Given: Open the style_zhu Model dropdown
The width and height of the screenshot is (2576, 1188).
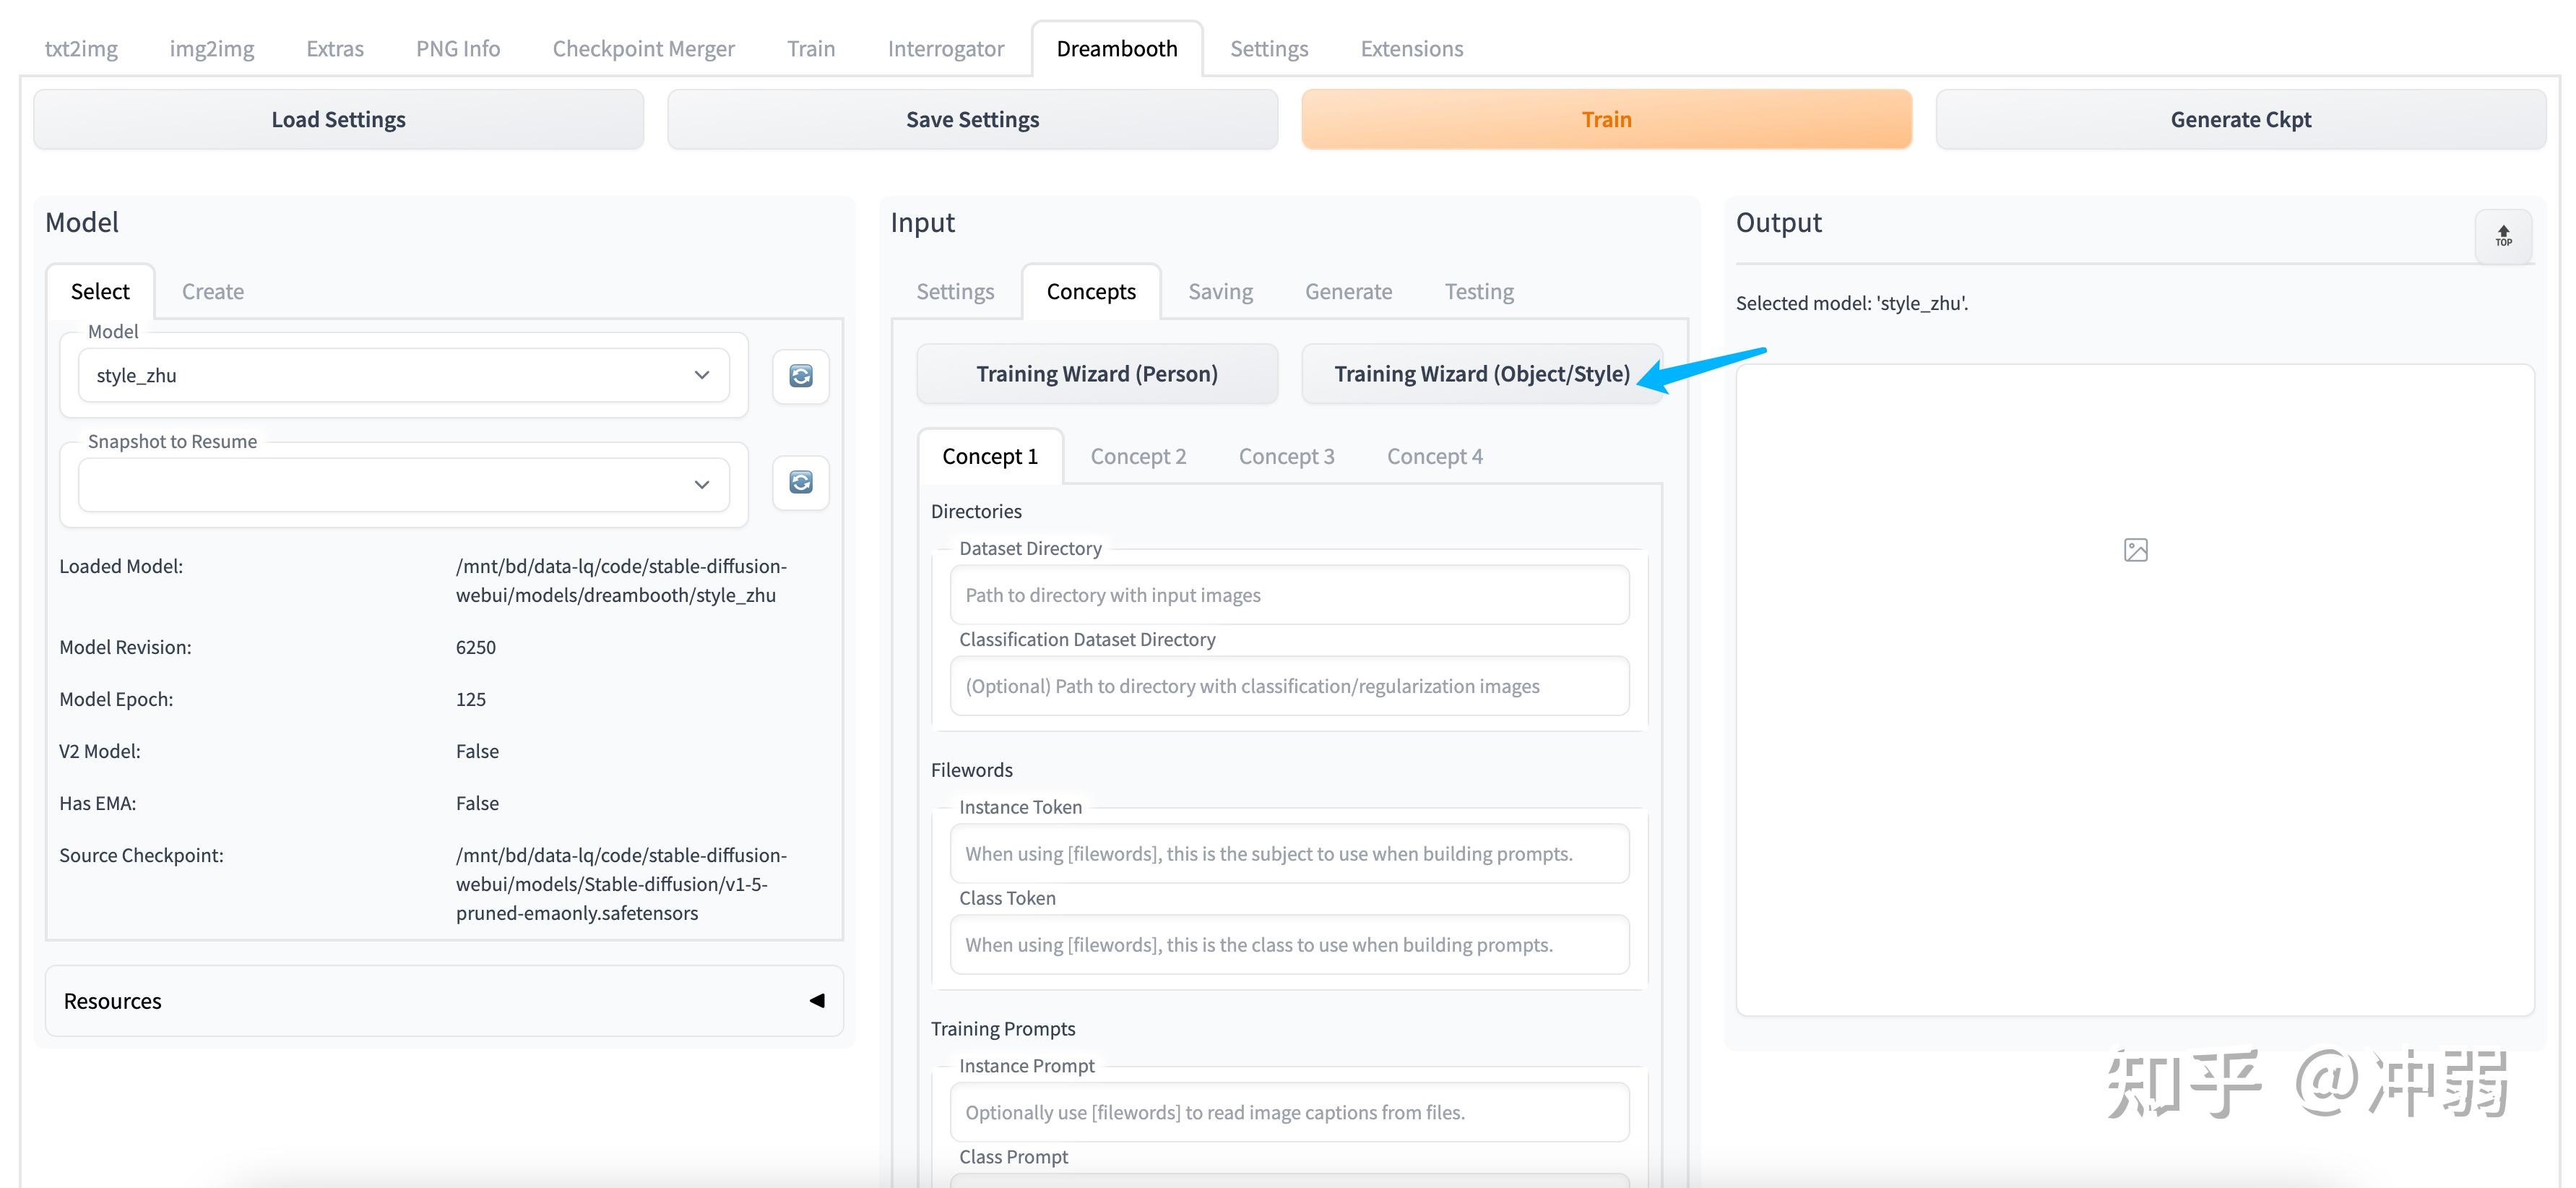Looking at the screenshot, I should (x=403, y=376).
